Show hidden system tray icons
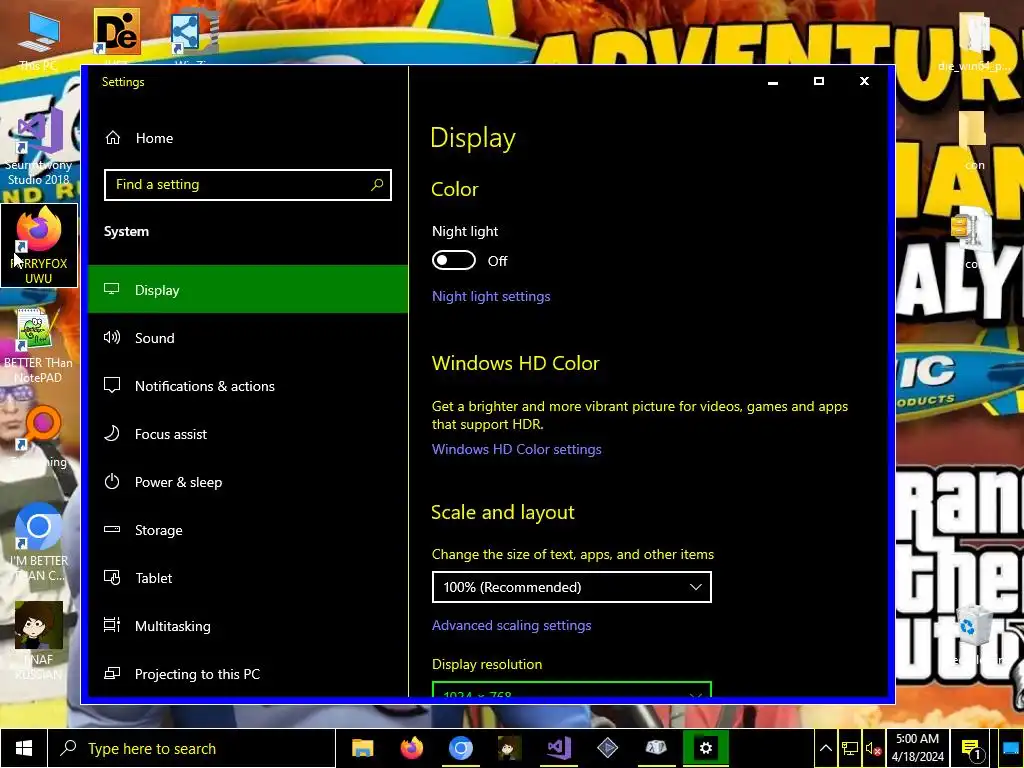Viewport: 1024px width, 768px height. 825,748
